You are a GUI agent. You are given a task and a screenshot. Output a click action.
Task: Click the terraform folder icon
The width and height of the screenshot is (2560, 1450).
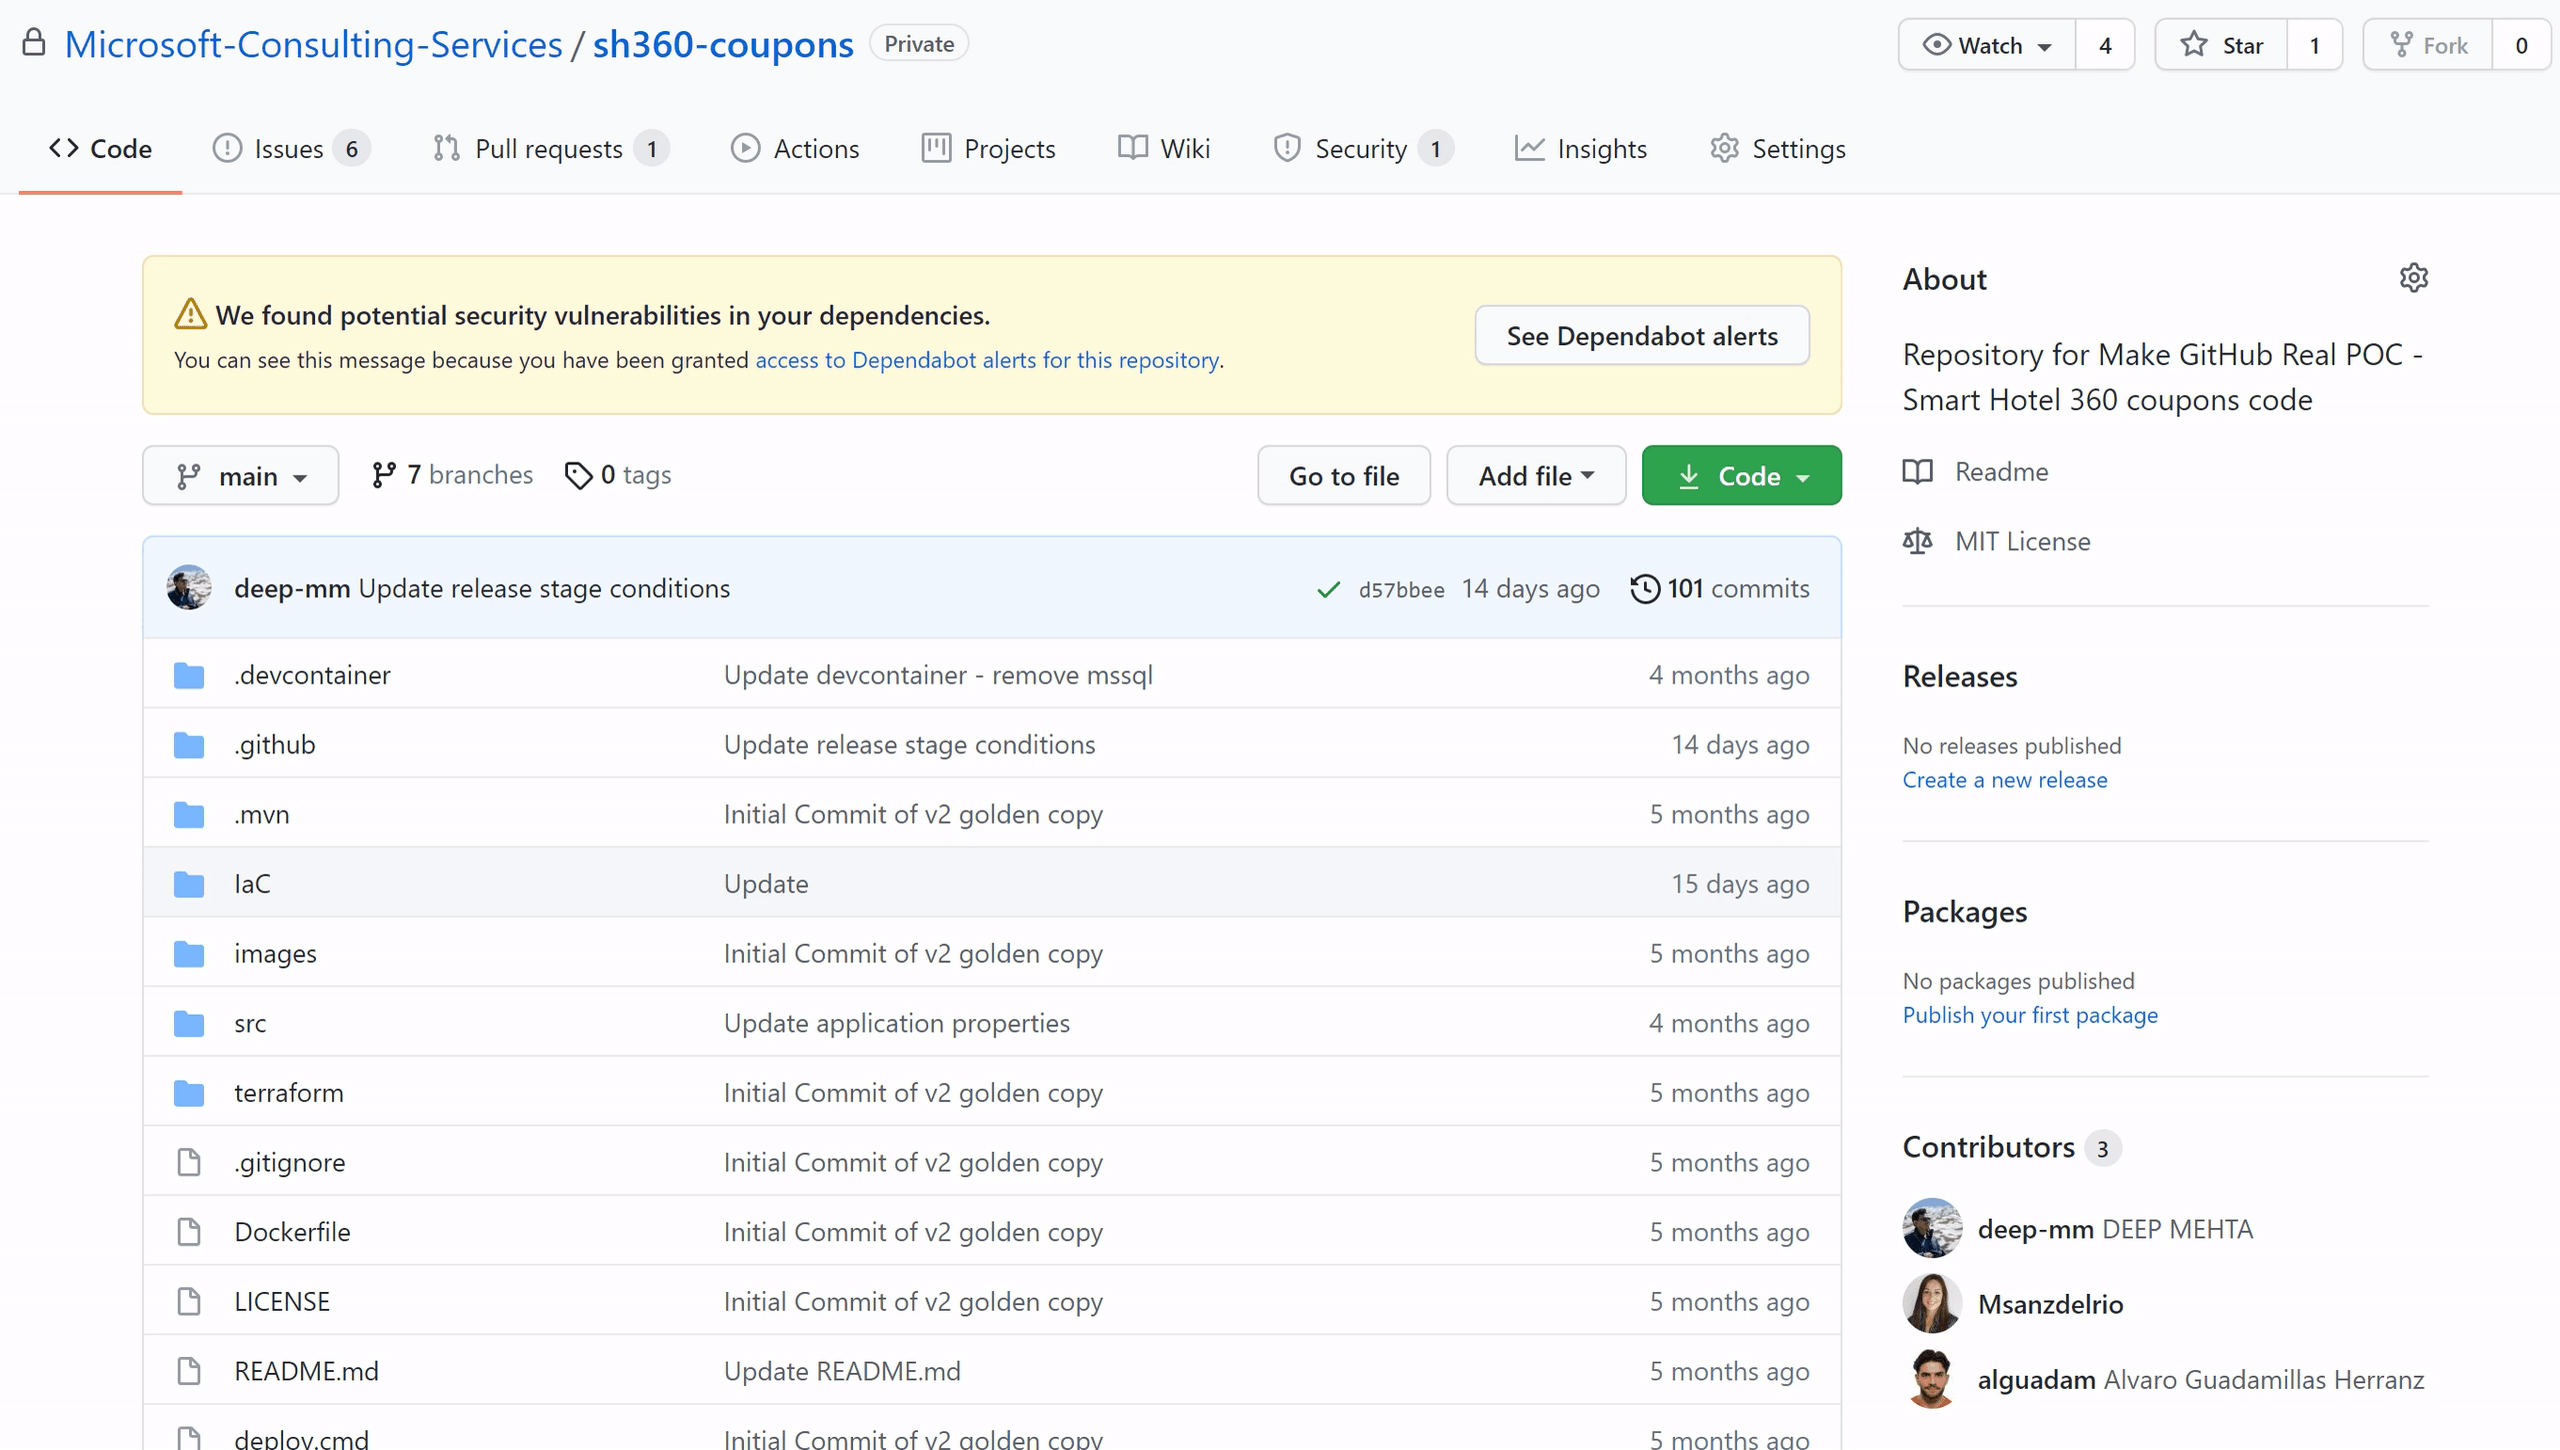click(x=189, y=1093)
